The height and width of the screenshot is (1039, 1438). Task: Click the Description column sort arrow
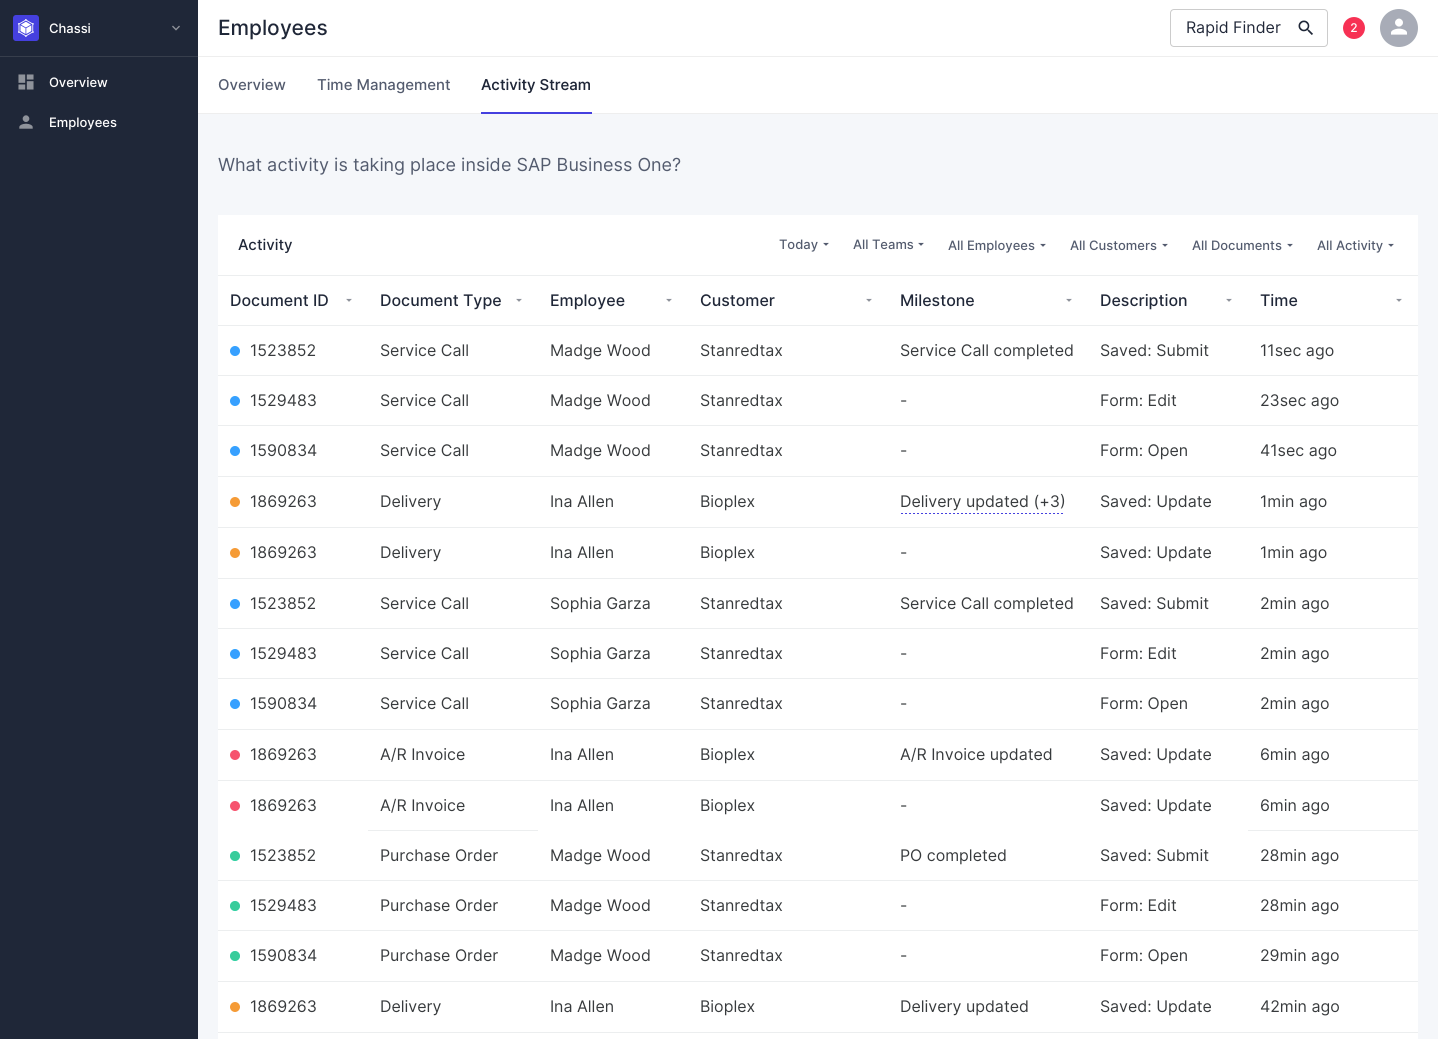[1229, 301]
